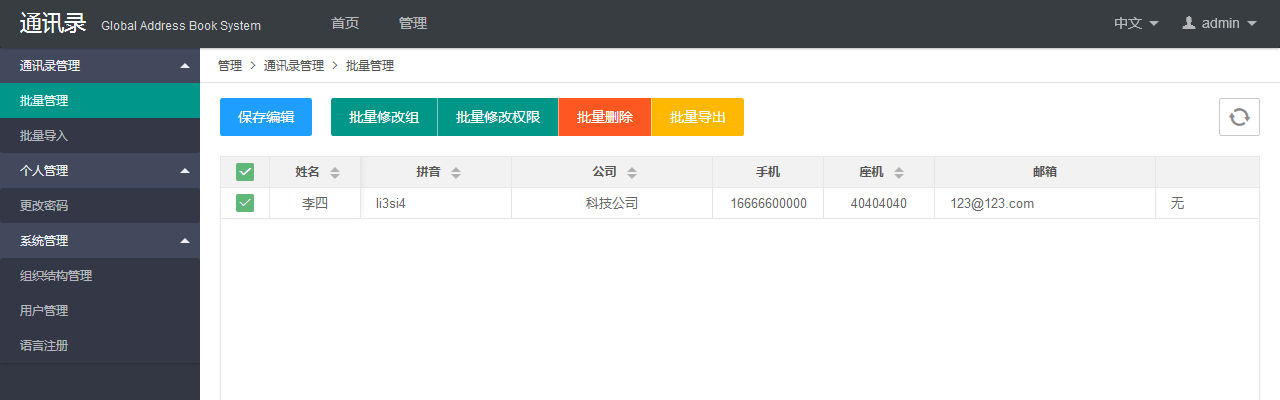
Task: Click the 批量导出 button
Action: 698,117
